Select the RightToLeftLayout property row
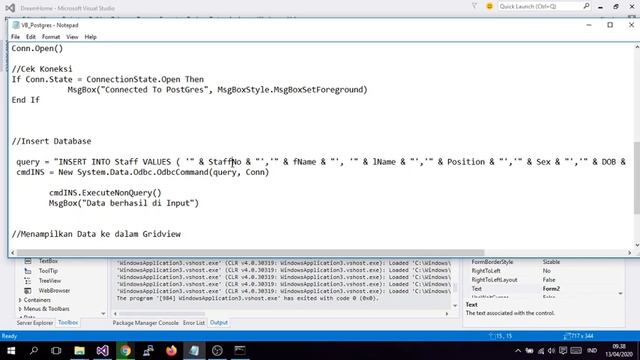The width and height of the screenshot is (640, 360). click(545, 280)
